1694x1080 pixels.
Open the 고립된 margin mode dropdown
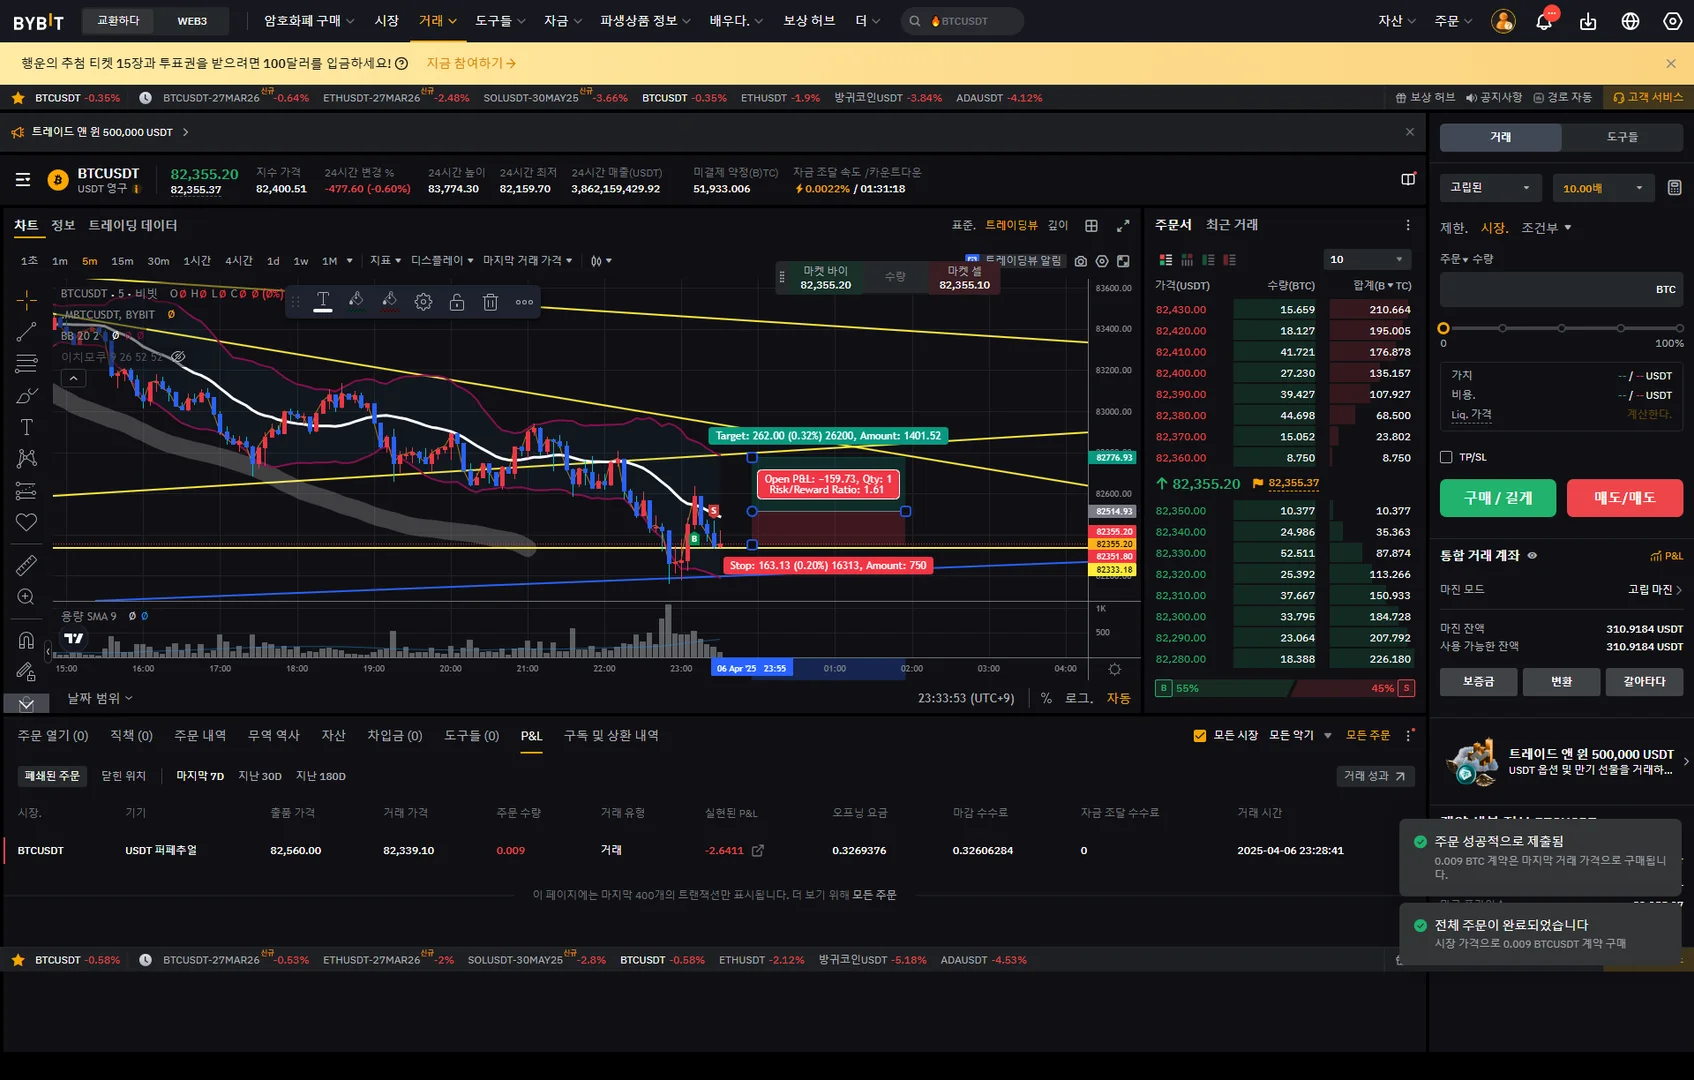[1491, 188]
